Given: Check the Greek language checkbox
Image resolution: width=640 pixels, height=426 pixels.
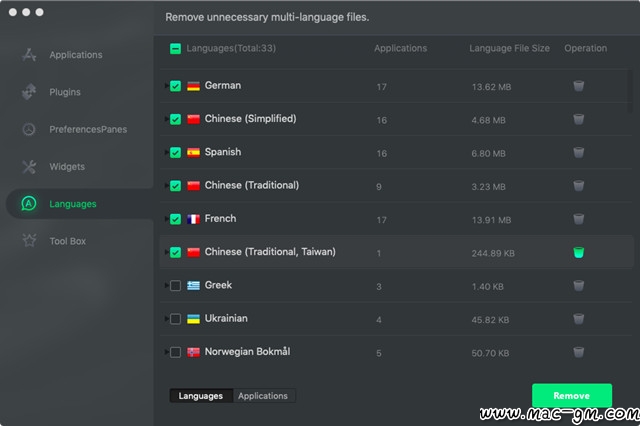Looking at the screenshot, I should point(176,286).
